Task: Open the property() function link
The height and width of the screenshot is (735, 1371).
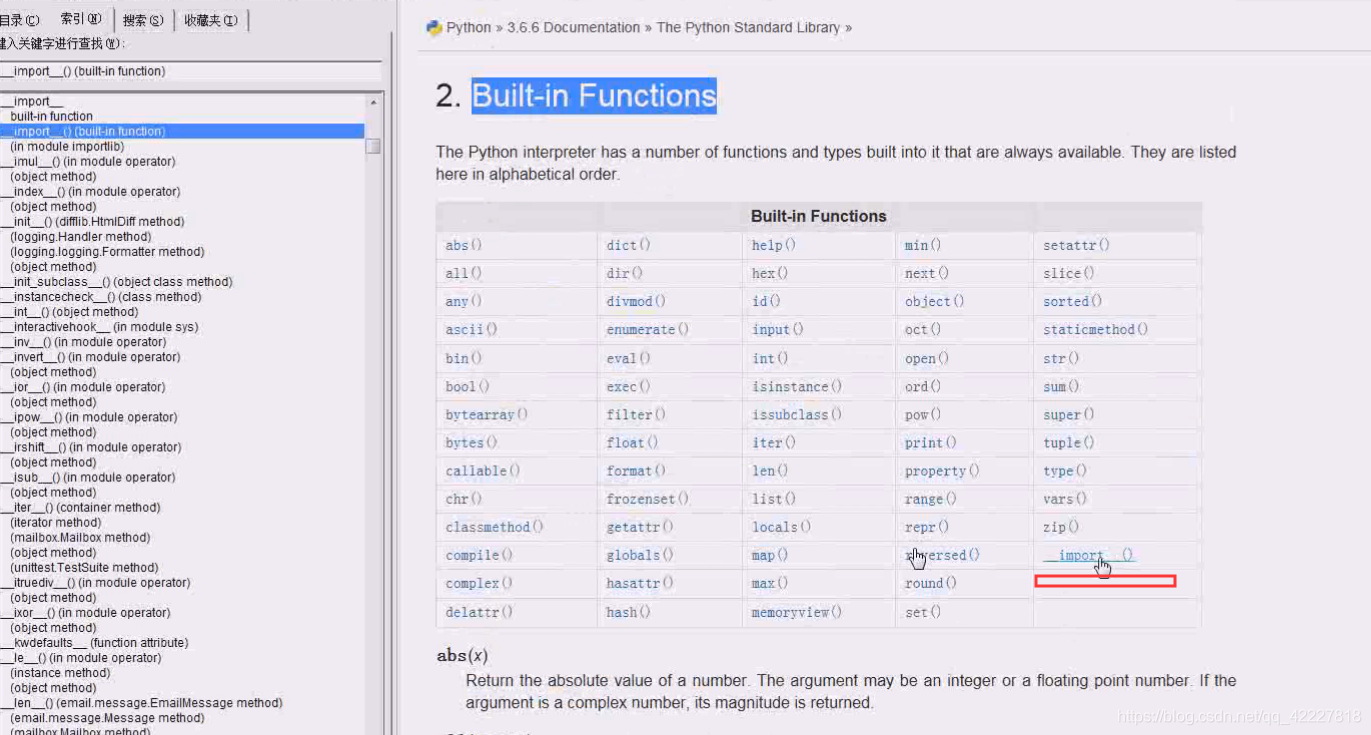Action: (x=942, y=471)
